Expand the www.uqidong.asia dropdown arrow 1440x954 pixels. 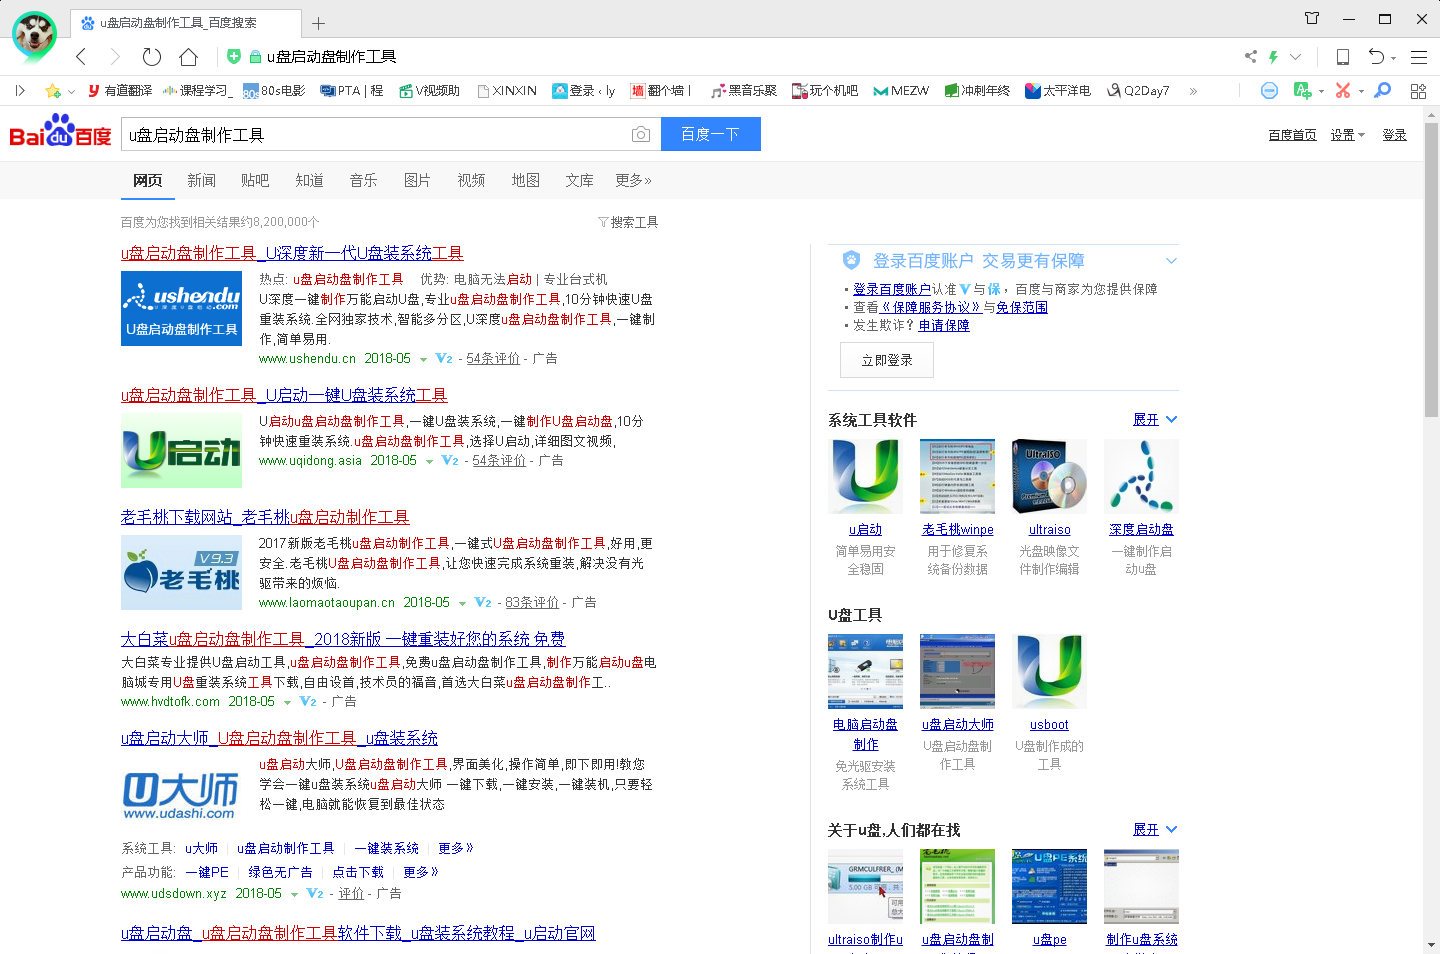[x=429, y=461]
